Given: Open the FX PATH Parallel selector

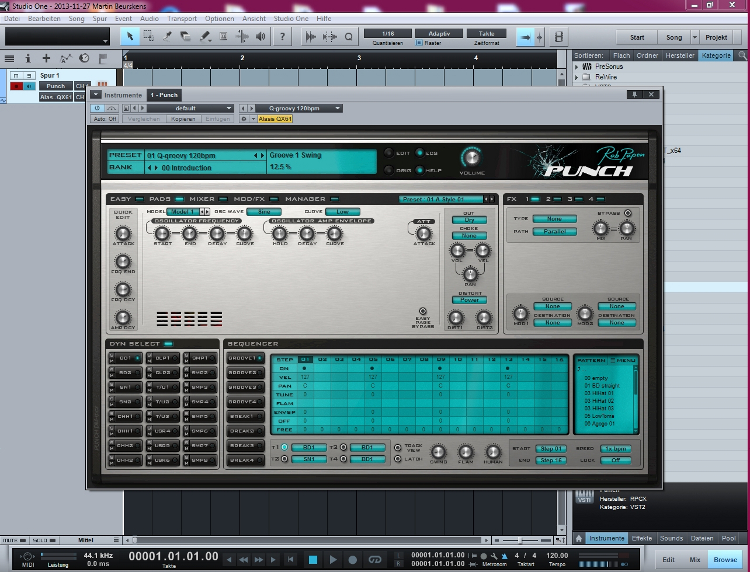Looking at the screenshot, I should click(x=554, y=231).
